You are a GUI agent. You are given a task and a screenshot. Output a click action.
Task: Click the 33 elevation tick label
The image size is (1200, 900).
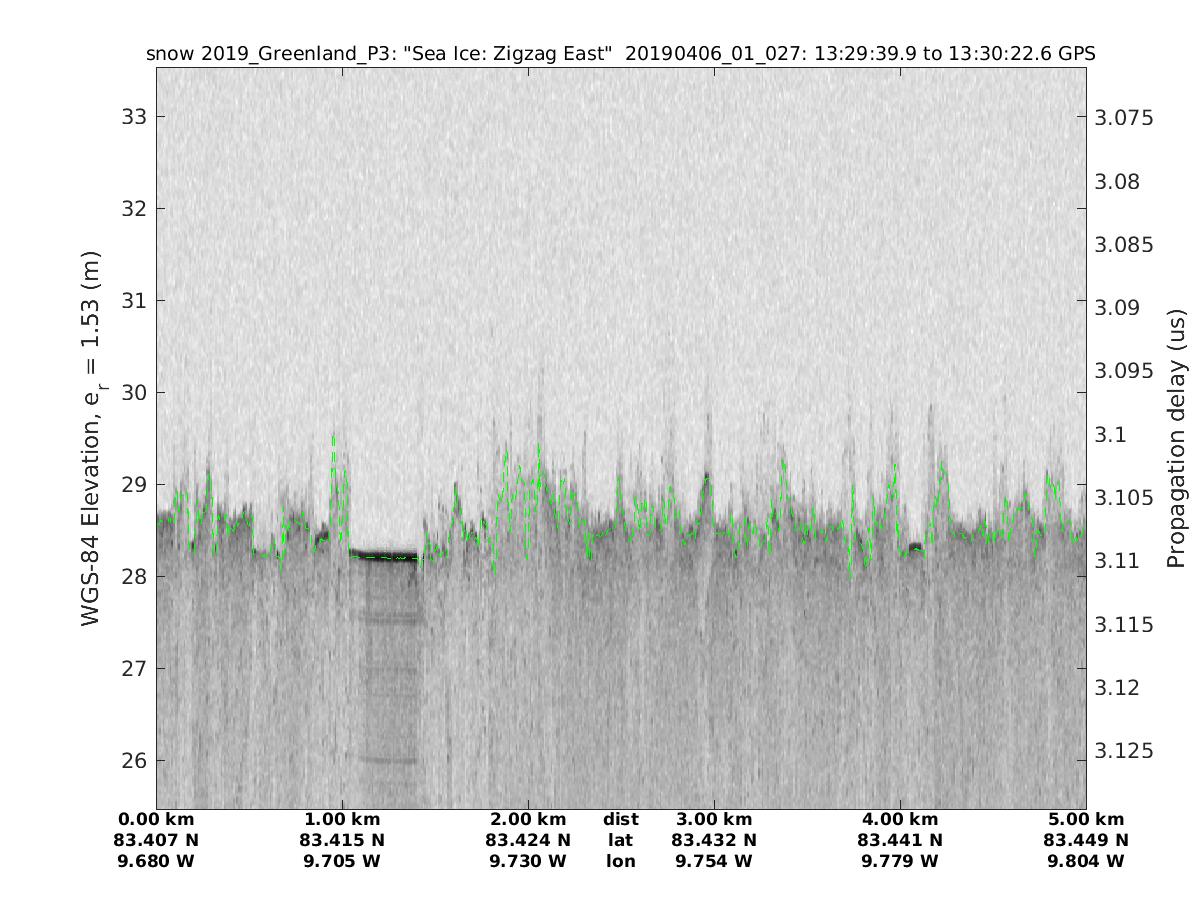134,117
